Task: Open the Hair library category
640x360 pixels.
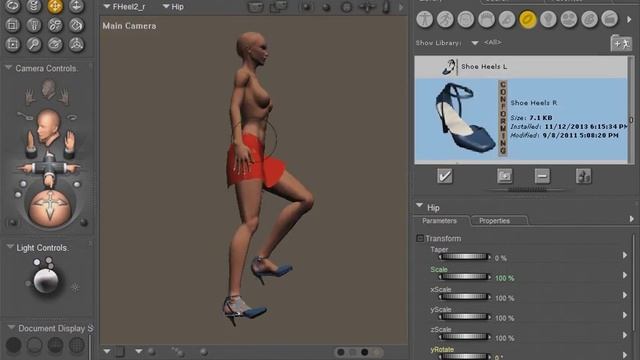Action: [x=486, y=19]
